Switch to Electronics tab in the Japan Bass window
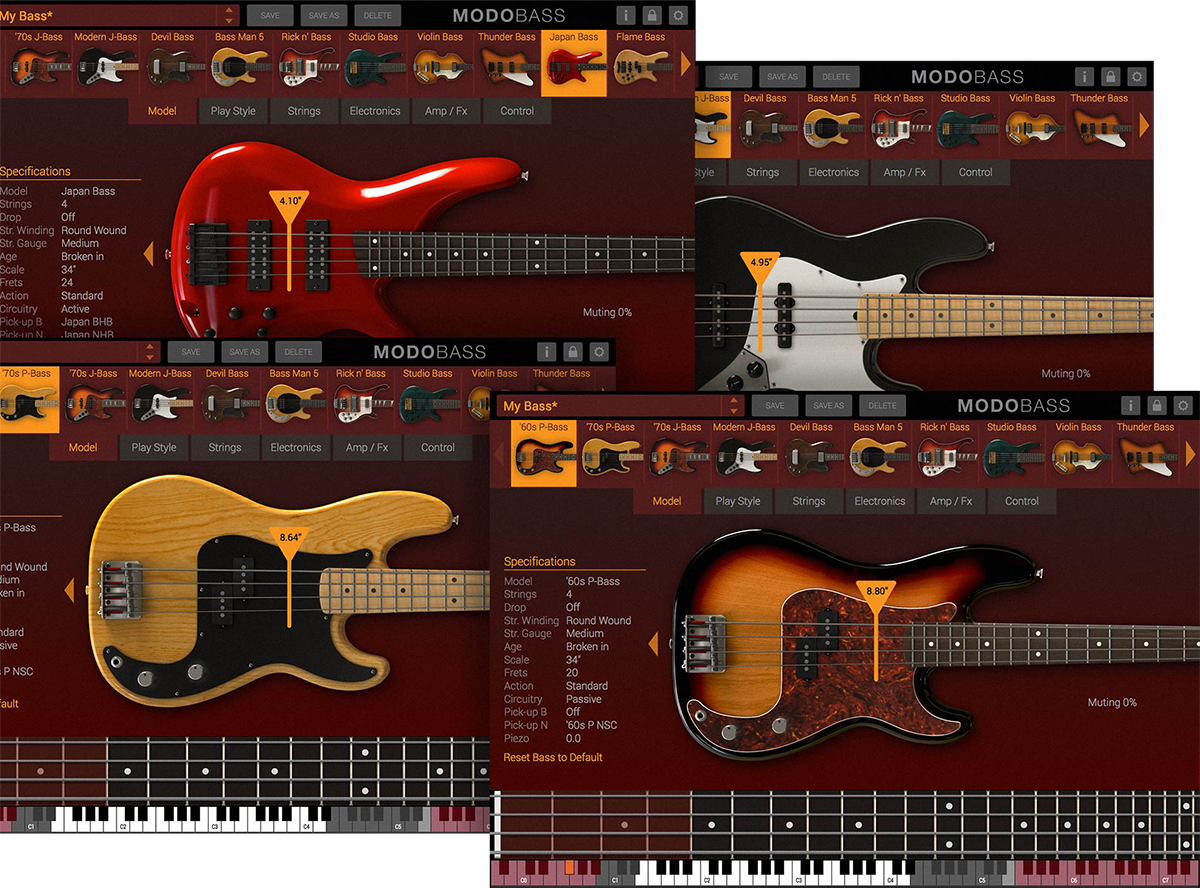This screenshot has height=888, width=1200. point(375,111)
